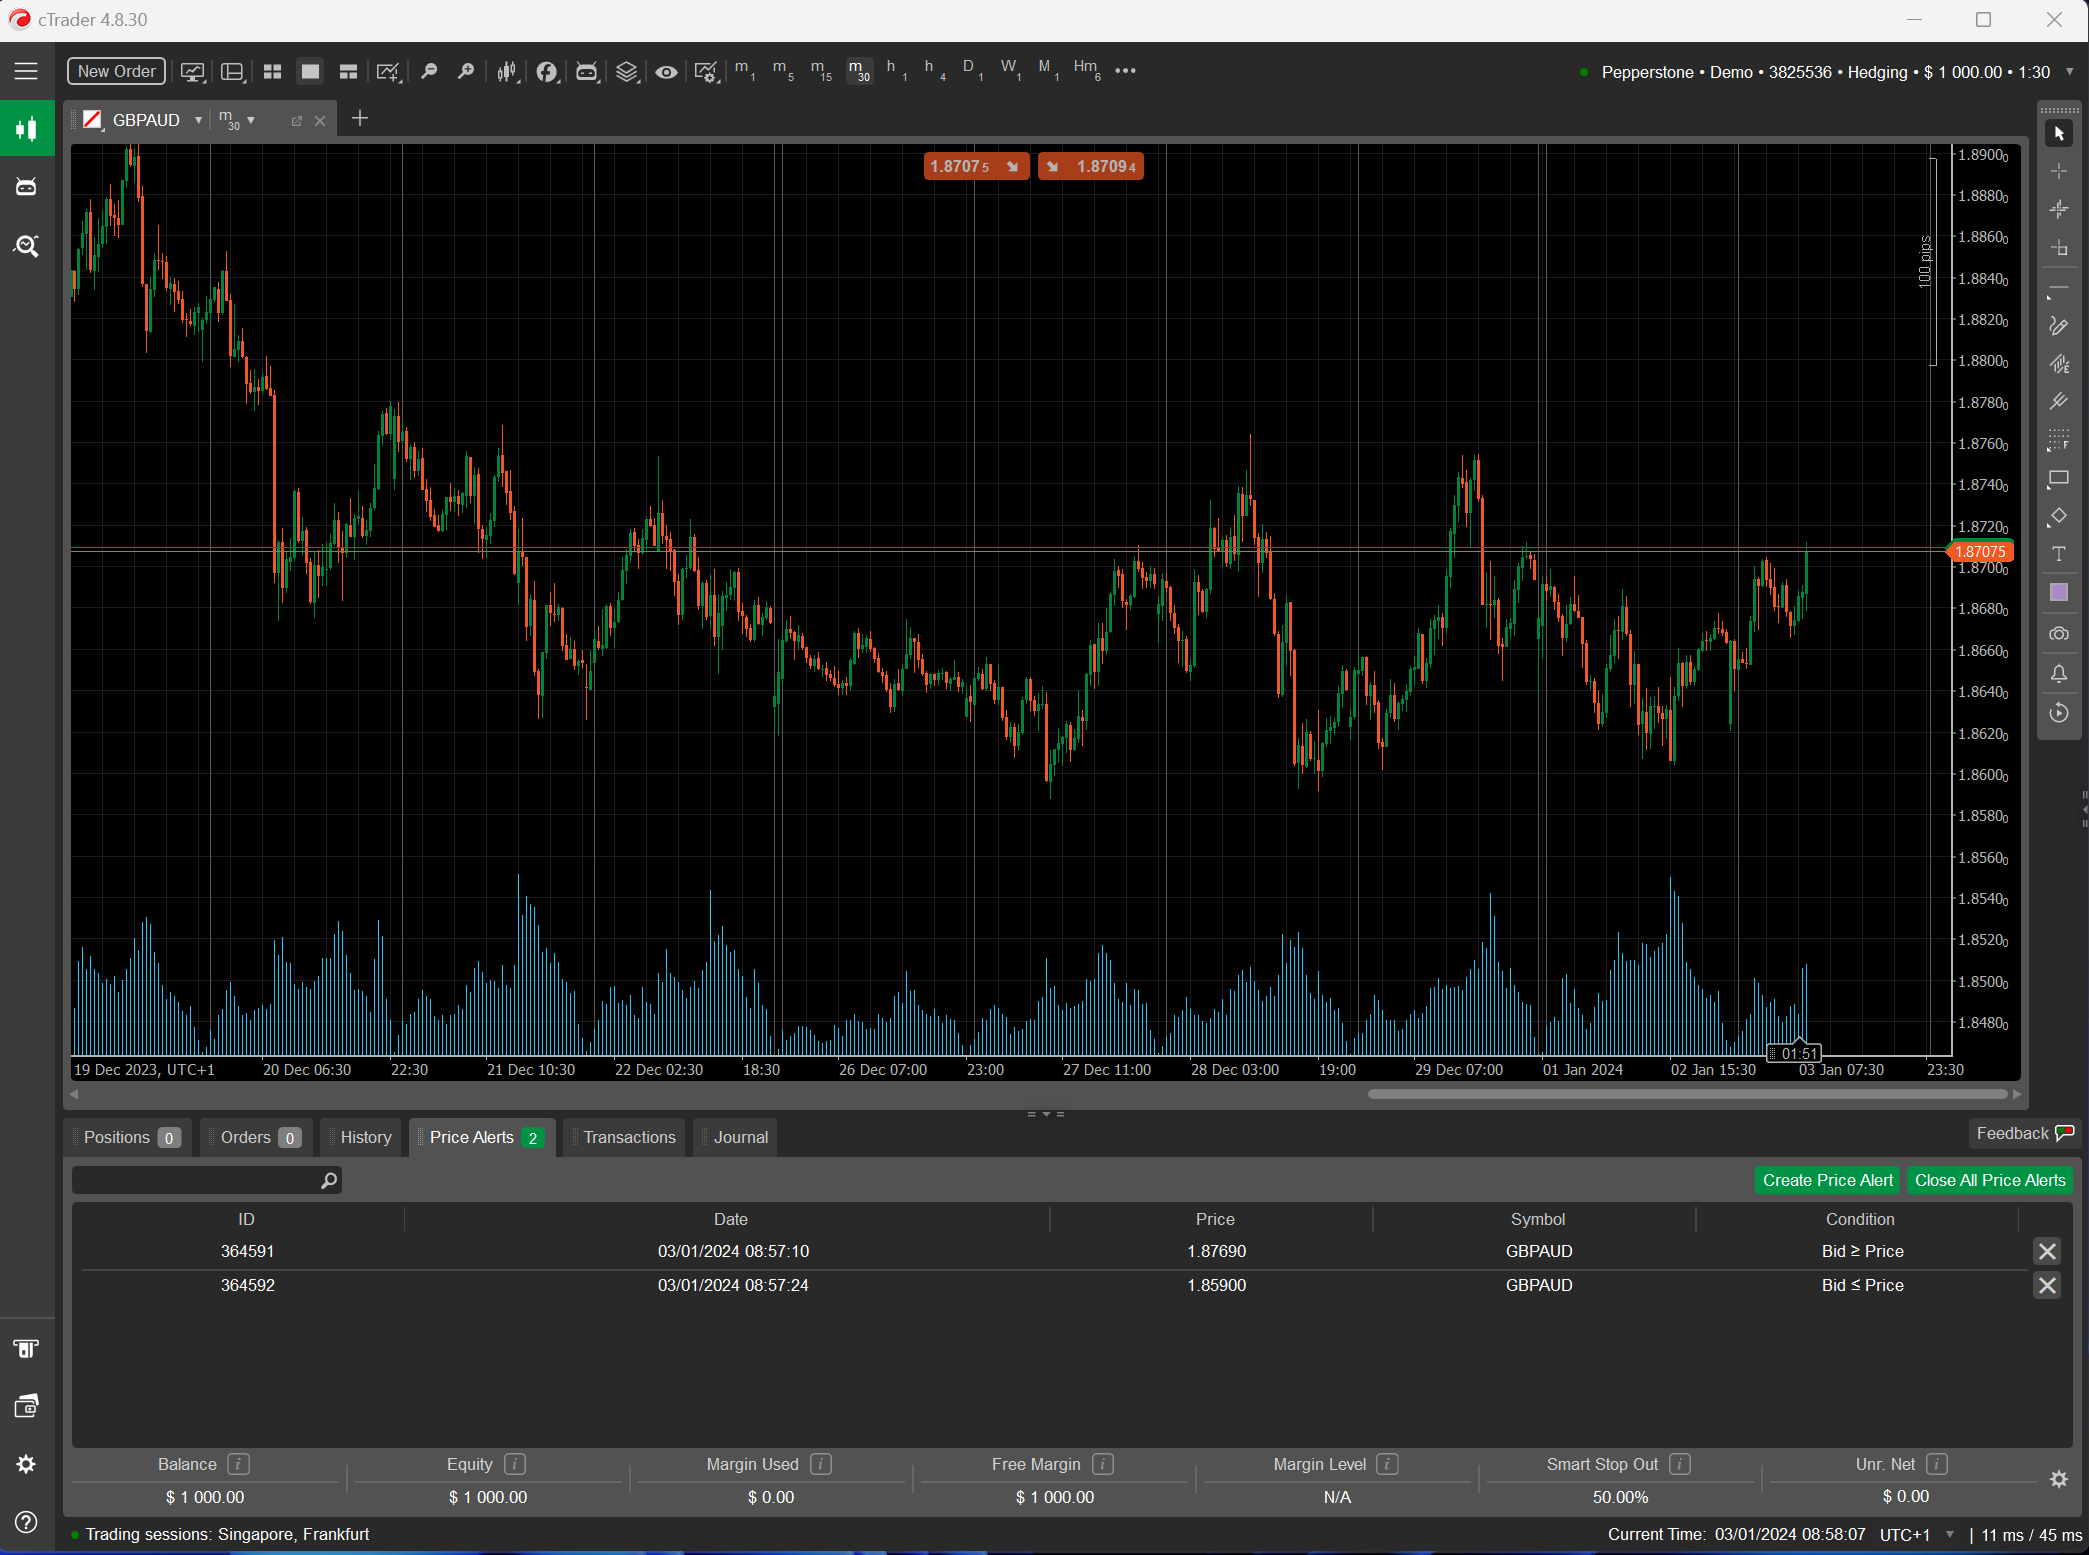Image resolution: width=2089 pixels, height=1555 pixels.
Task: Toggle the eye viewing options icon
Action: point(667,71)
